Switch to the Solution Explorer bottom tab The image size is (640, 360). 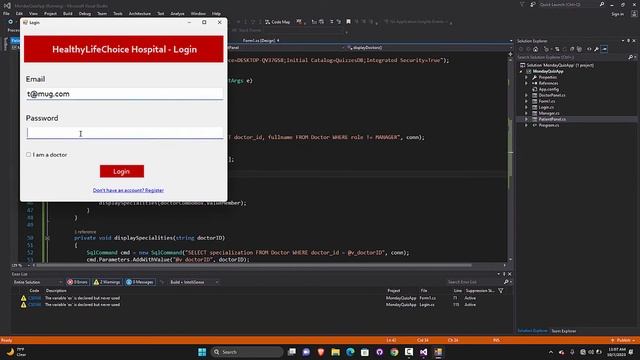[x=532, y=331]
